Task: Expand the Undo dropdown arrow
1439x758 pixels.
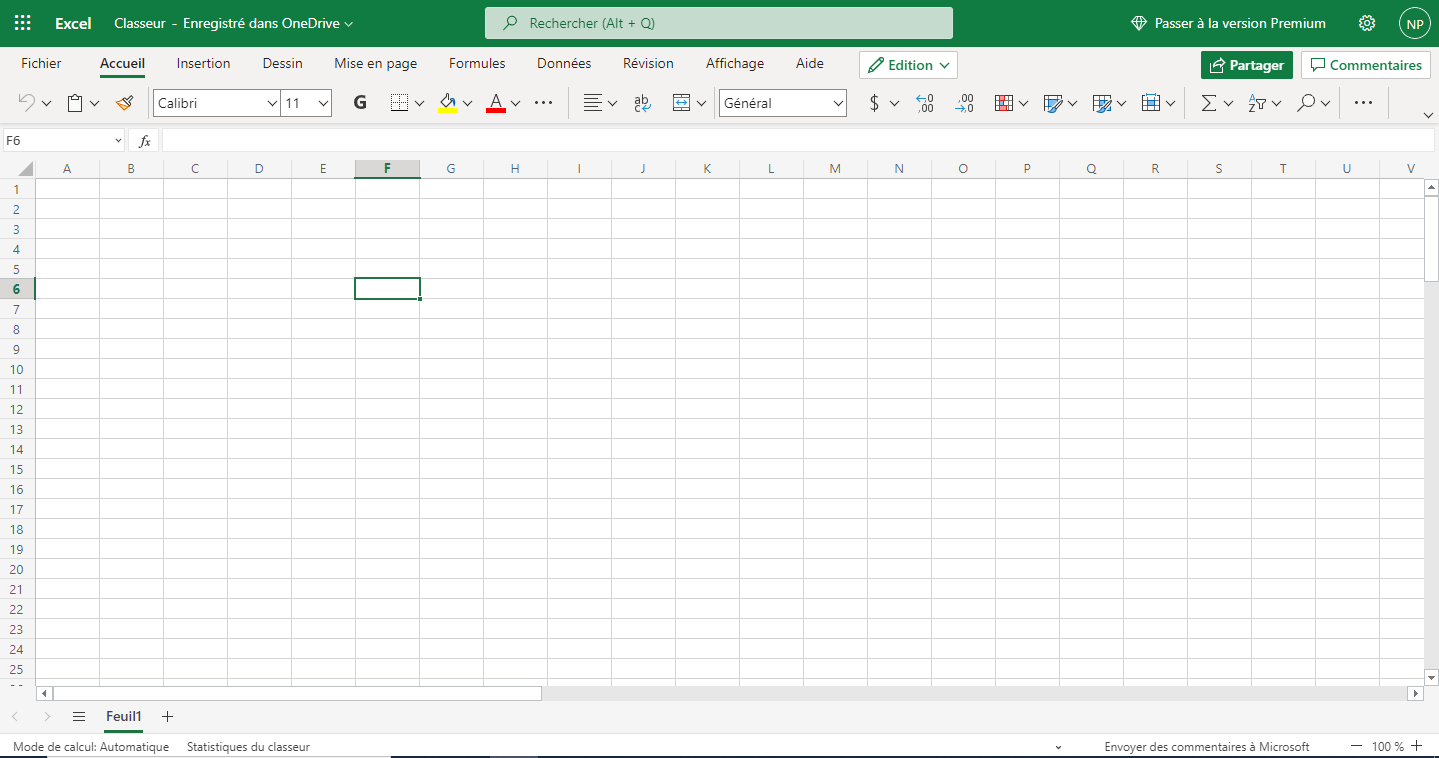Action: [x=46, y=103]
